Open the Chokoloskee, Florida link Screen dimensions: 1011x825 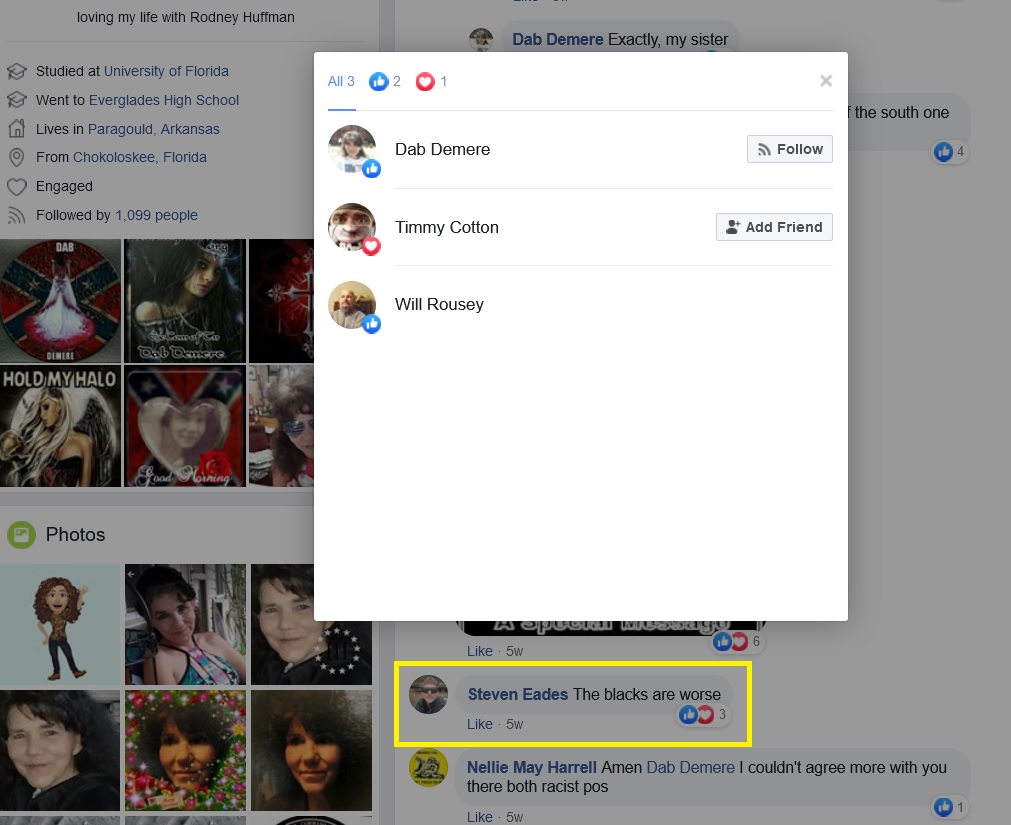[140, 157]
